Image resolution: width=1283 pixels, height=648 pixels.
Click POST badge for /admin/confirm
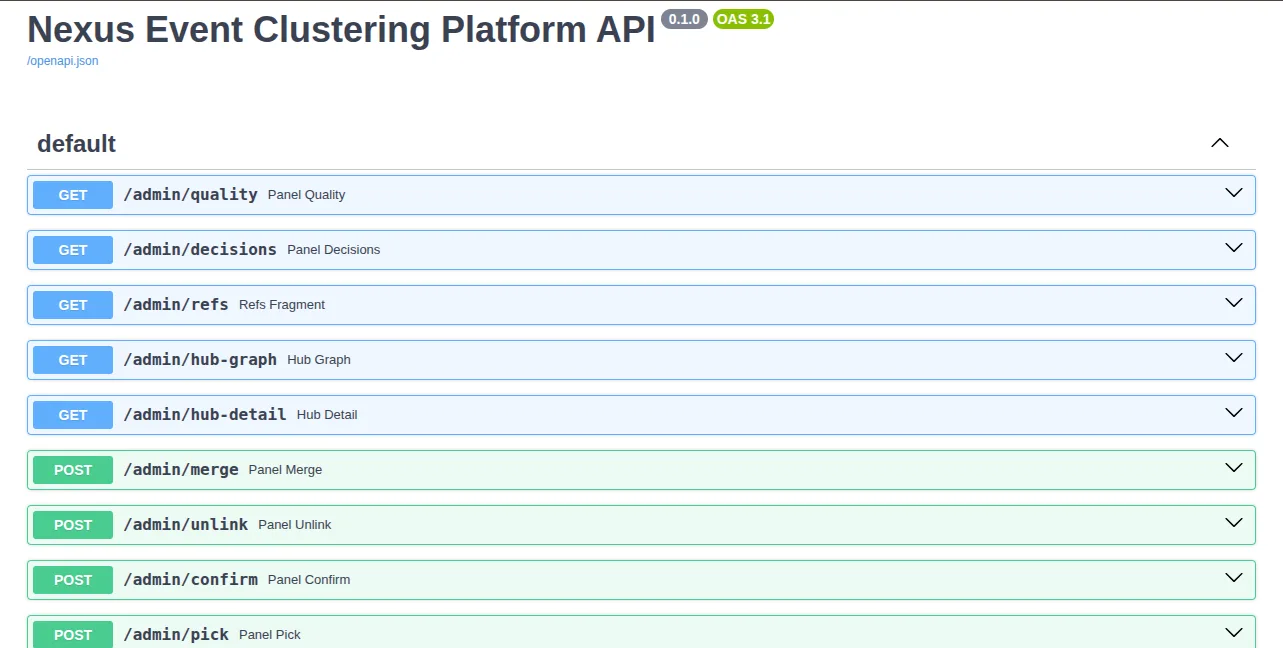pos(73,580)
